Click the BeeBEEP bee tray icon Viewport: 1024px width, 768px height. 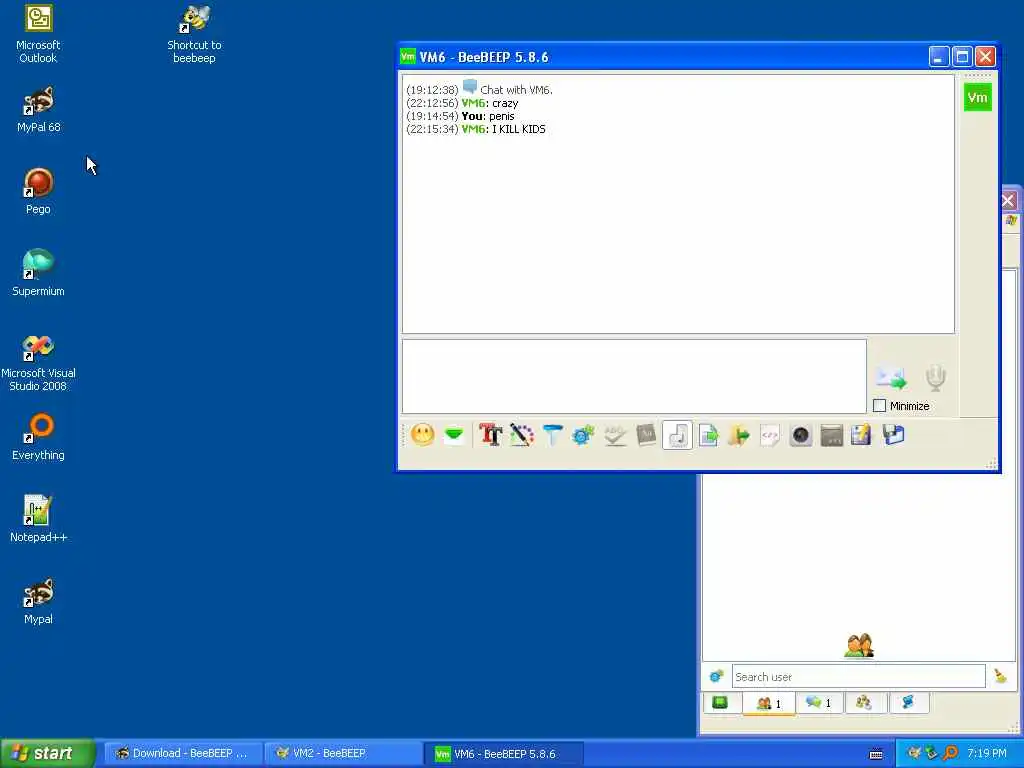(914, 753)
